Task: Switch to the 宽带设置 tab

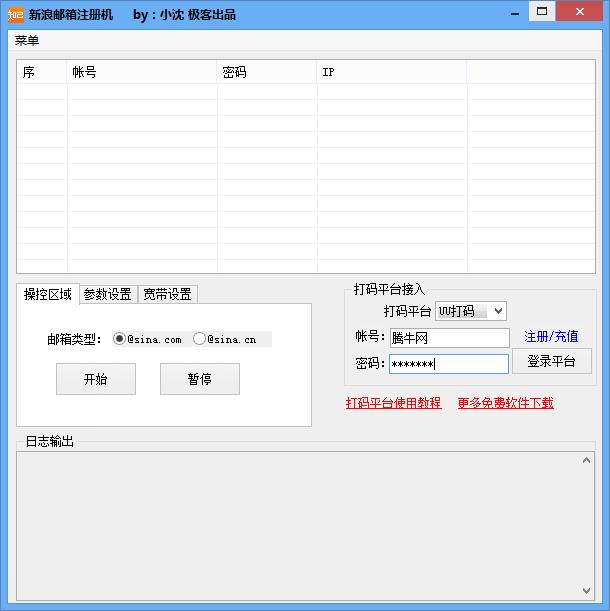Action: point(167,294)
